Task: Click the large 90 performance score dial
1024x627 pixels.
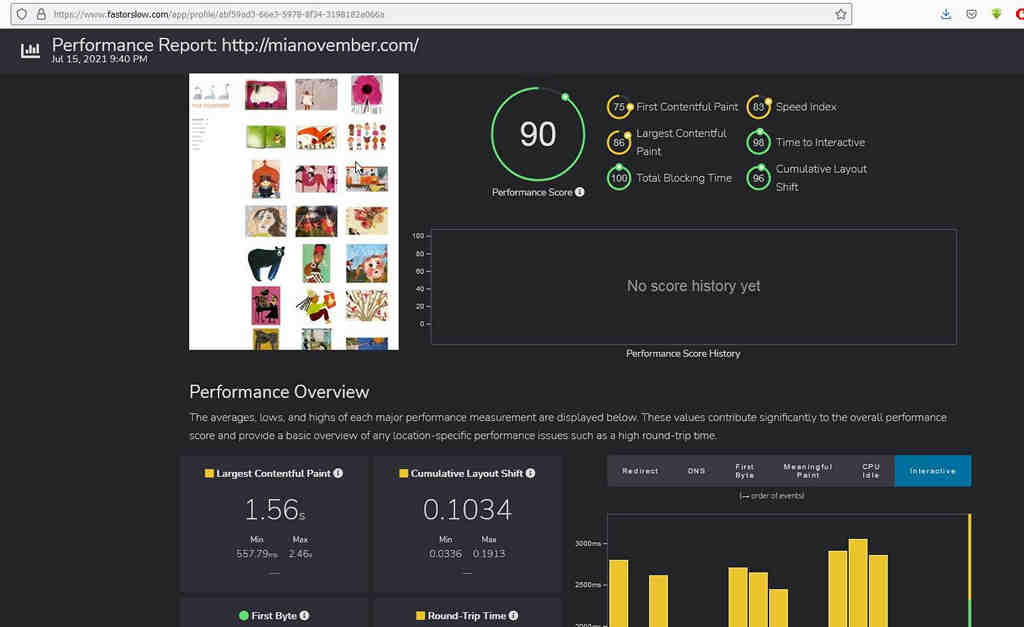Action: point(537,134)
